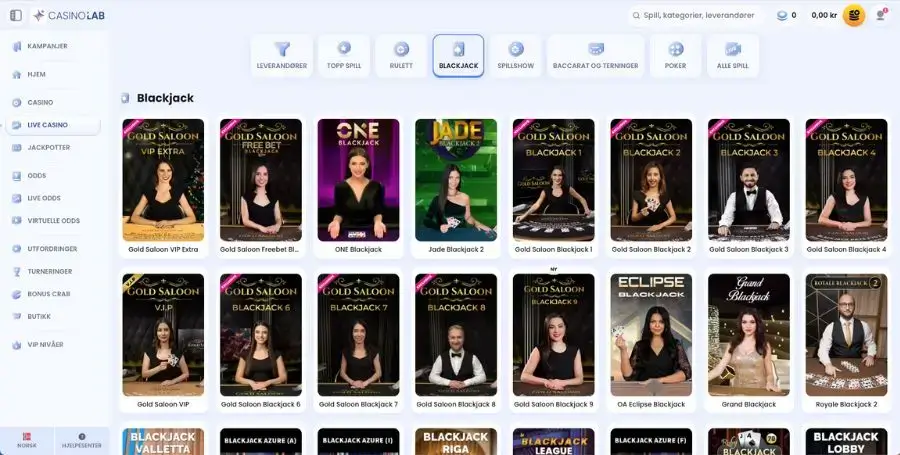
Task: Switch to the Spillshow tab
Action: (515, 56)
